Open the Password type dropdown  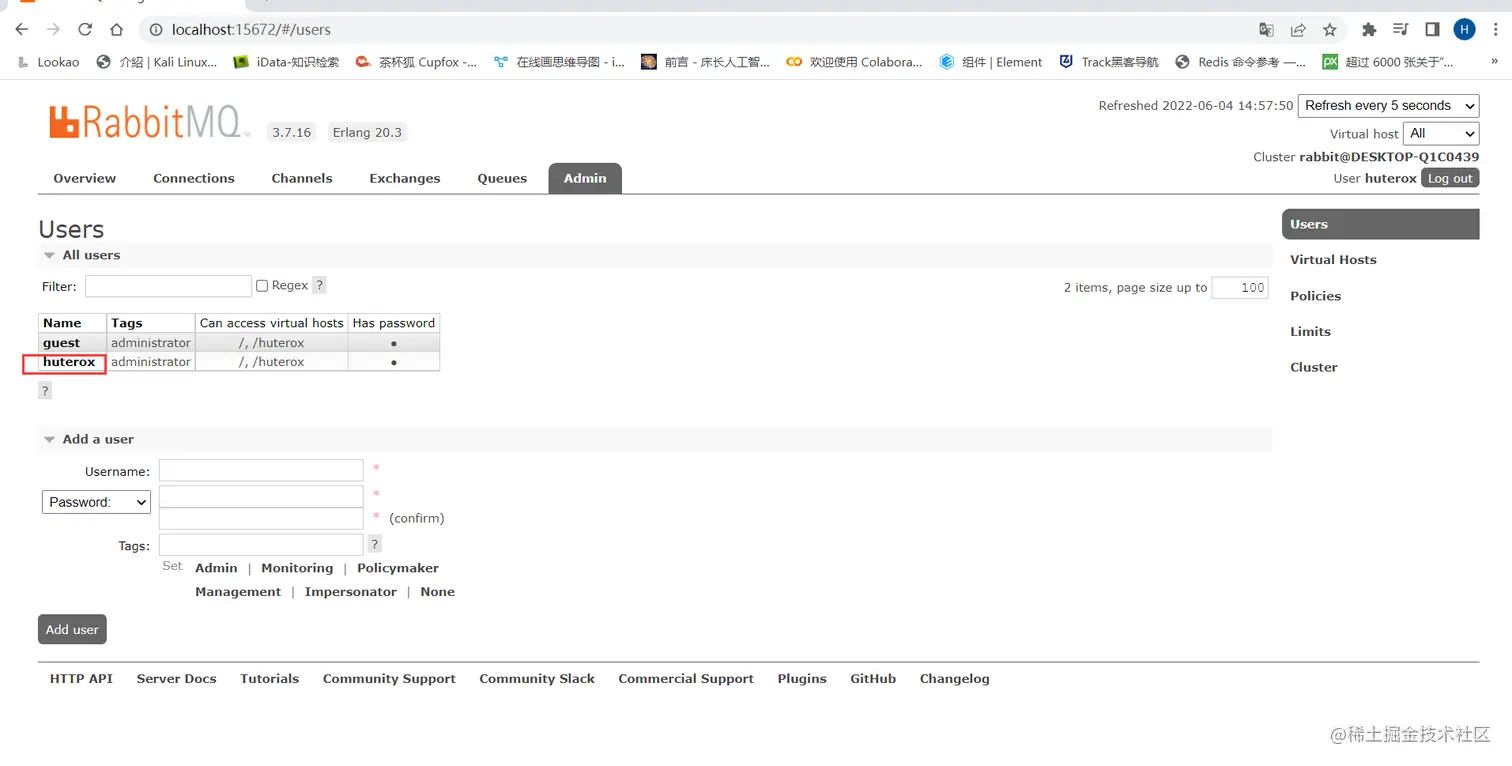[x=96, y=502]
